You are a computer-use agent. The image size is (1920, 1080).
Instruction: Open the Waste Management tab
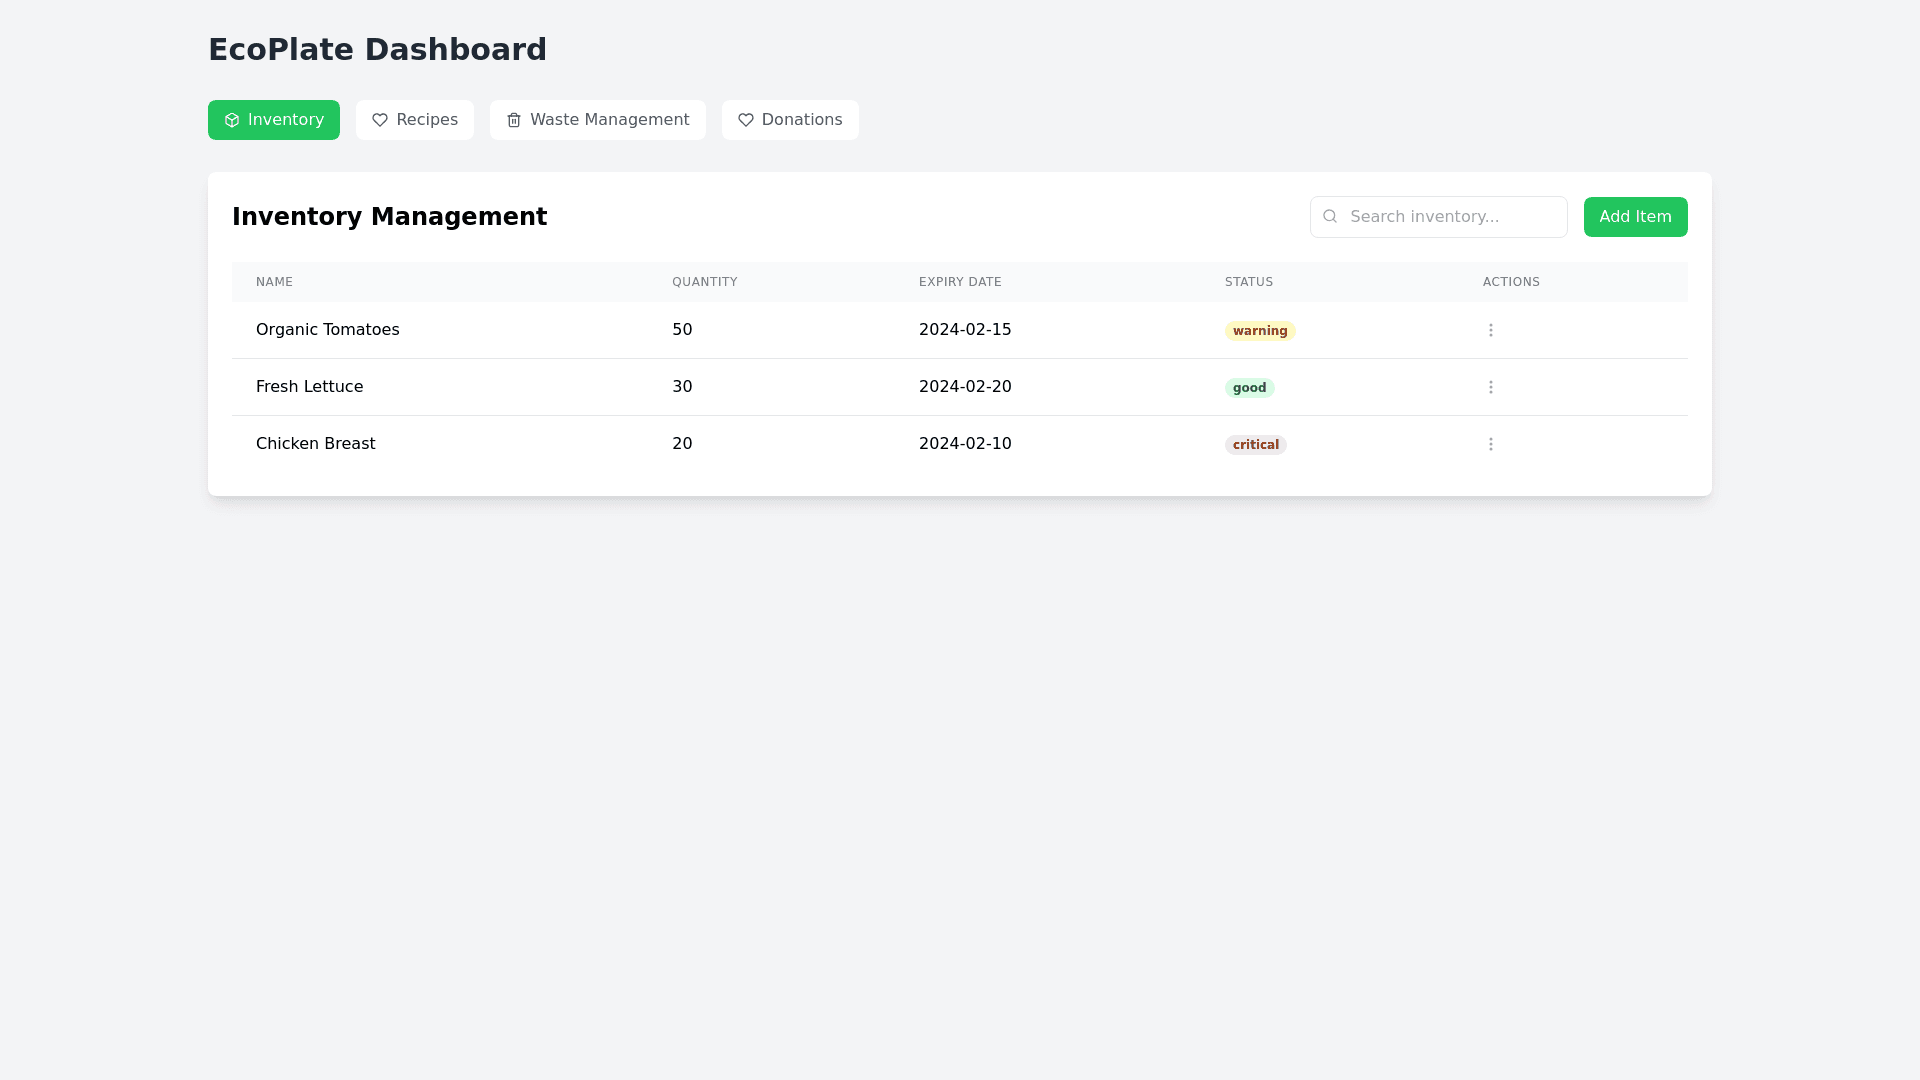click(x=598, y=120)
